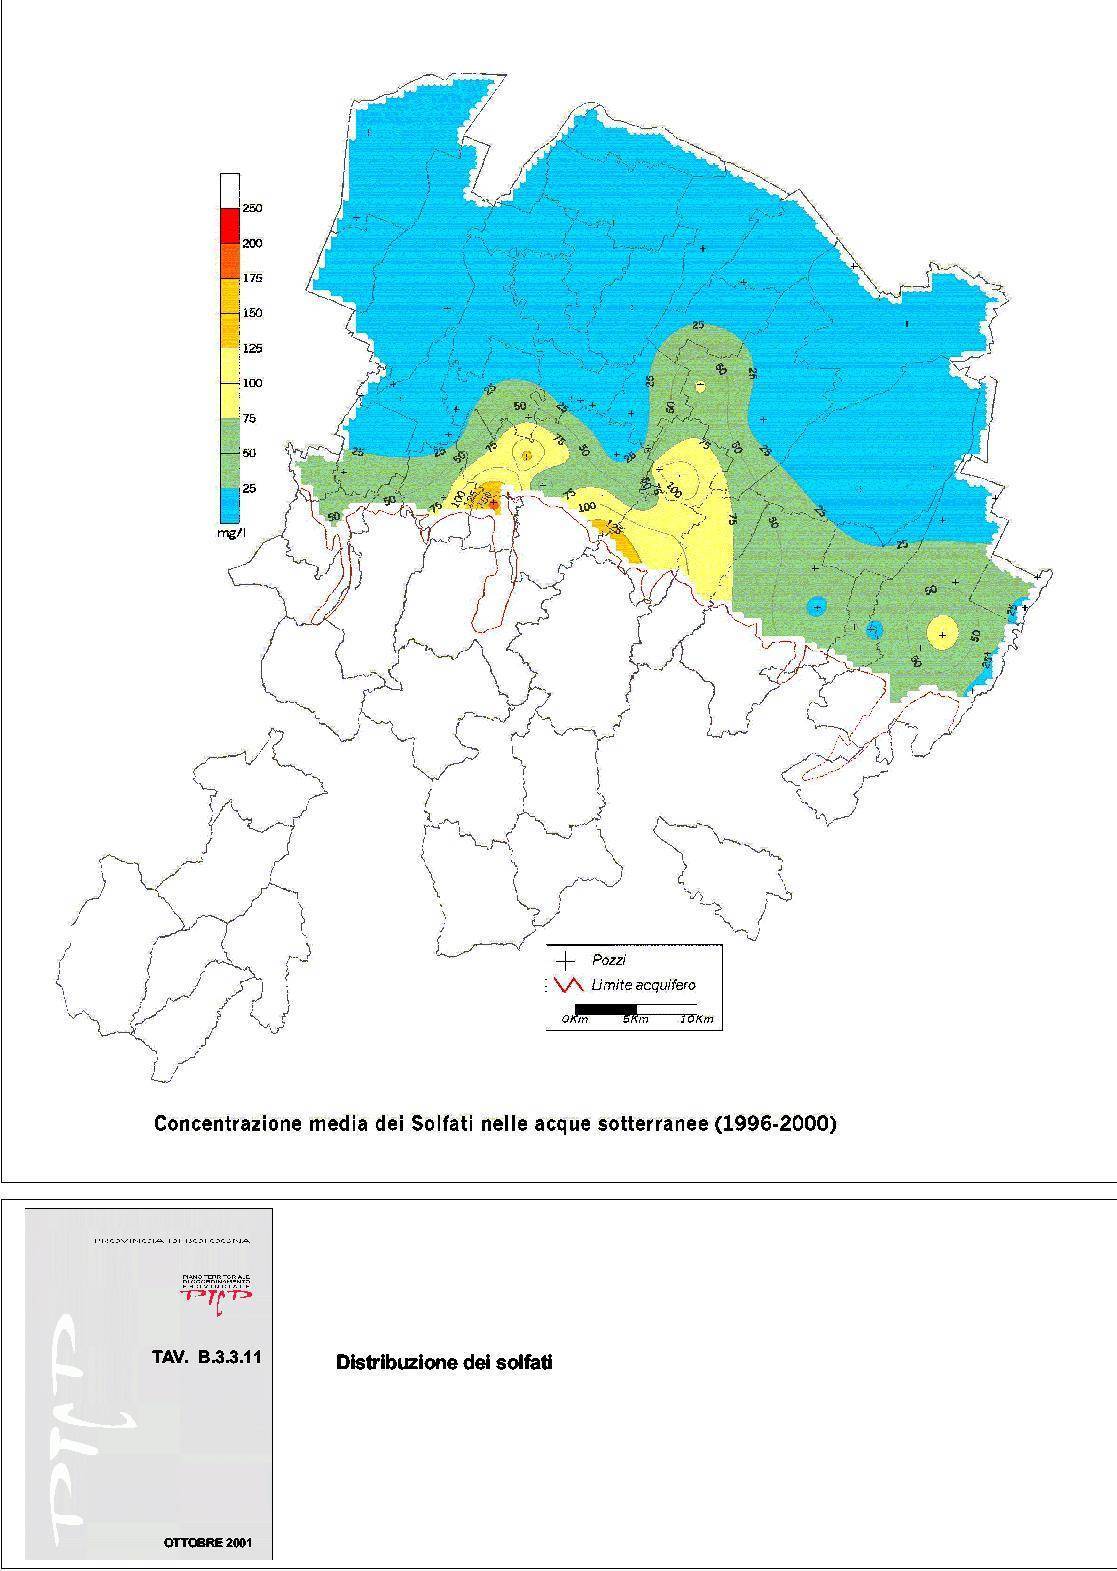Click the "0Km" scale bar label
1117x1571 pixels.
575,1020
